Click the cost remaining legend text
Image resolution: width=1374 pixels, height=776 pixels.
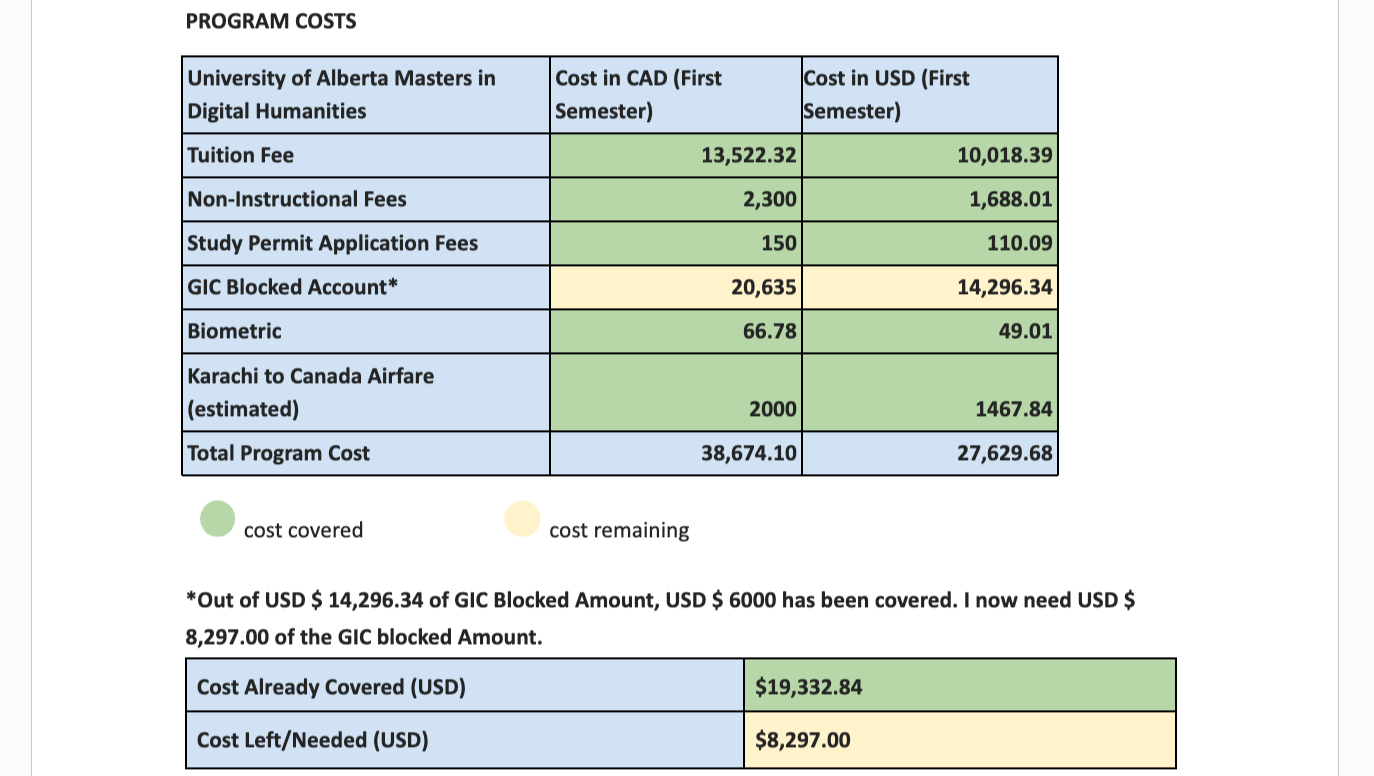pyautogui.click(x=619, y=530)
